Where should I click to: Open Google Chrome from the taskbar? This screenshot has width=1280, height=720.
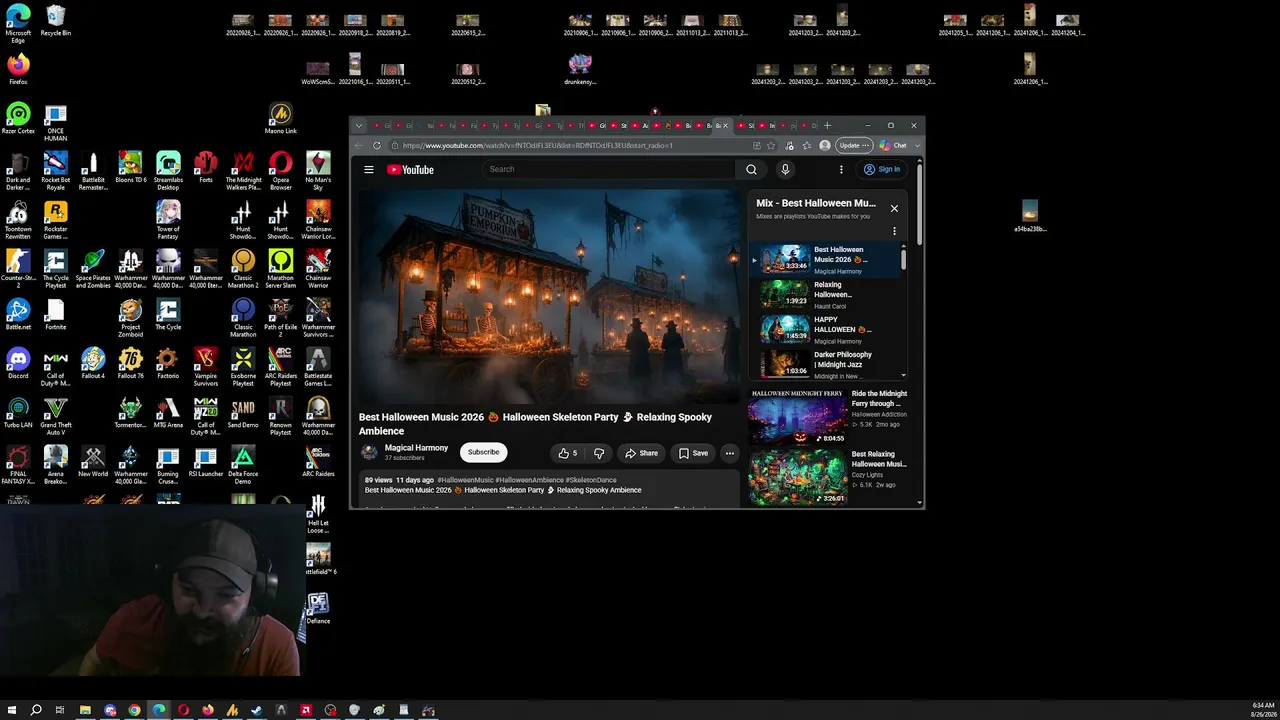coord(134,711)
